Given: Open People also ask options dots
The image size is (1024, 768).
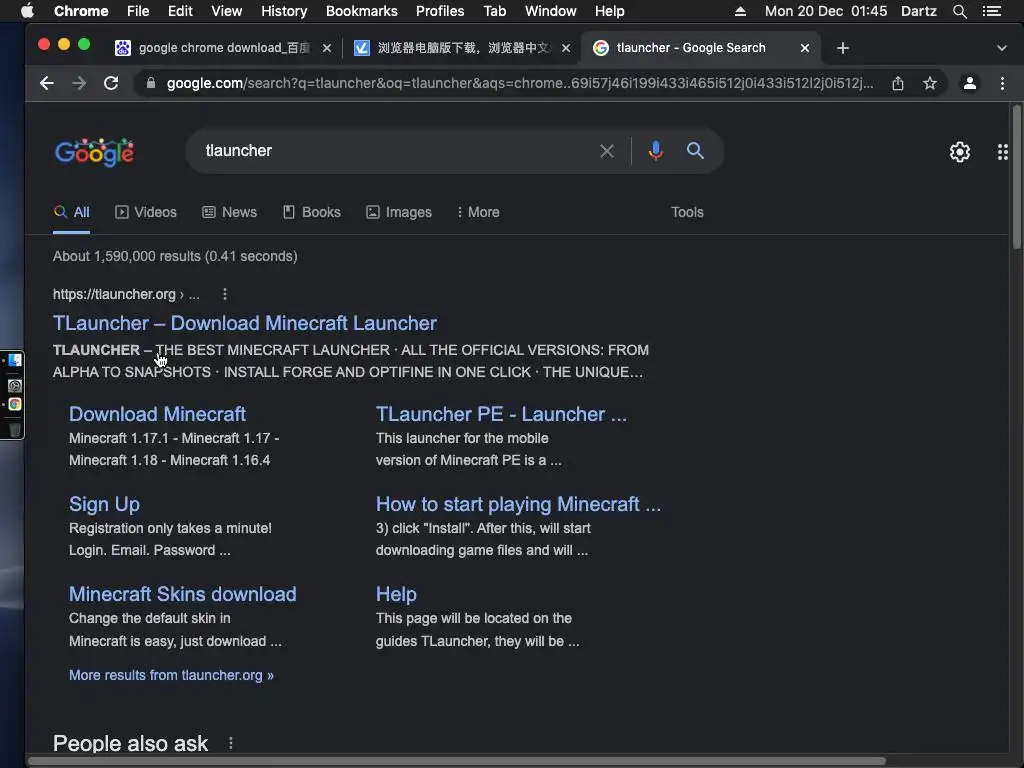Looking at the screenshot, I should 231,743.
